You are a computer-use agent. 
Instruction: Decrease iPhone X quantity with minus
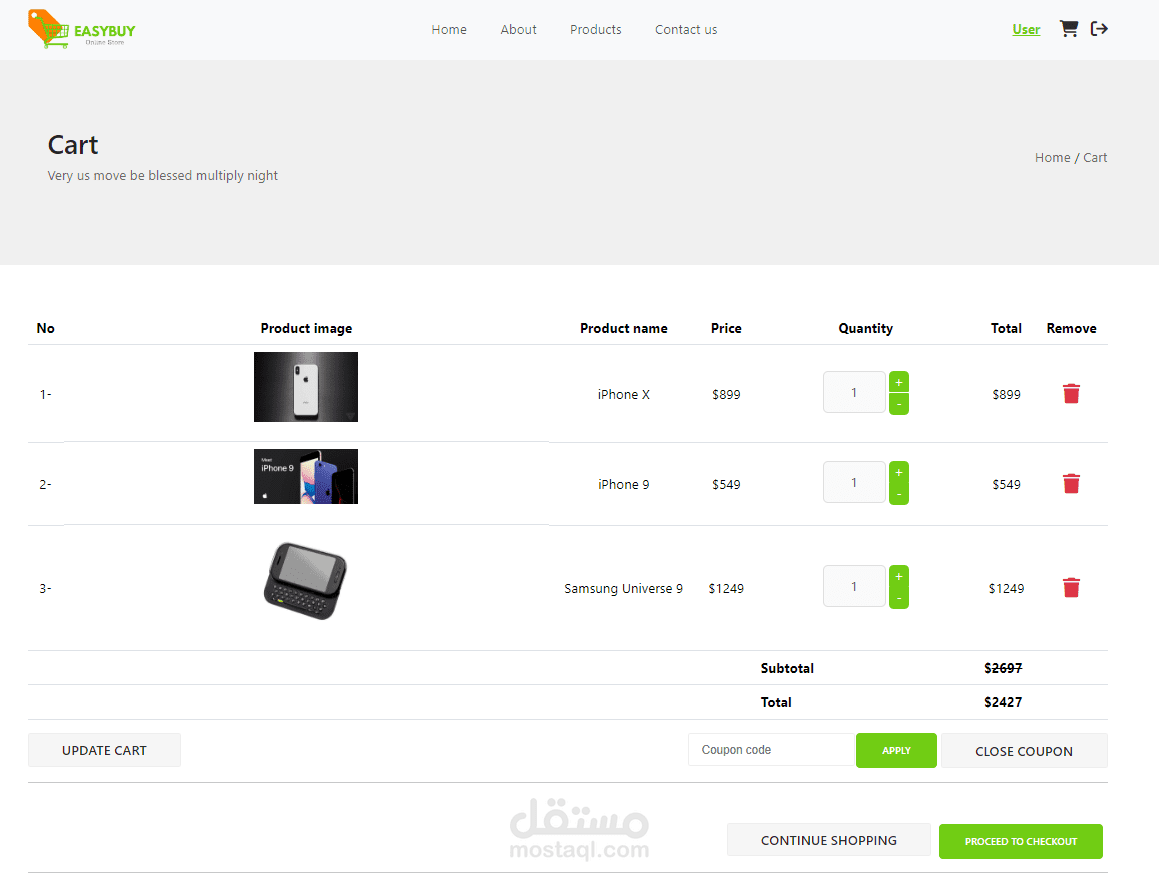899,404
